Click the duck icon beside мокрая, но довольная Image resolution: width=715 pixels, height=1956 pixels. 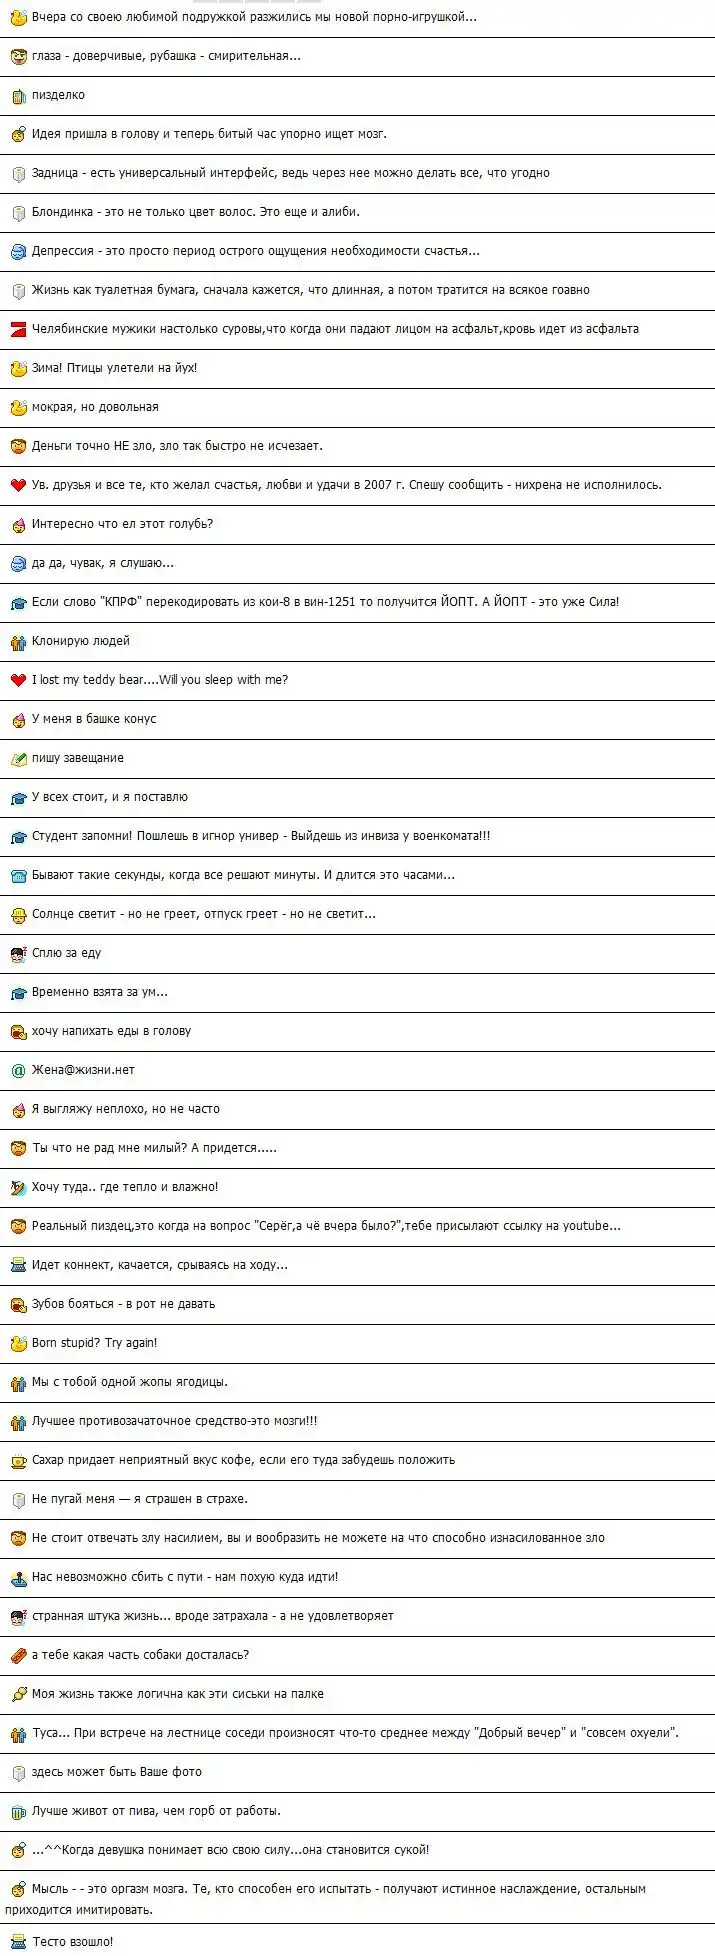[x=17, y=407]
